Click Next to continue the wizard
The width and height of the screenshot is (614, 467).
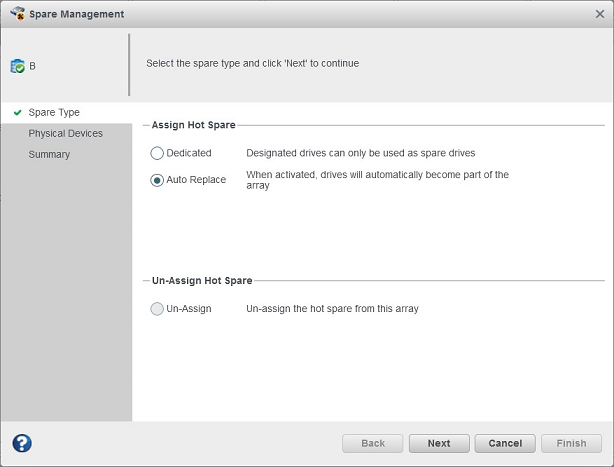tap(439, 443)
